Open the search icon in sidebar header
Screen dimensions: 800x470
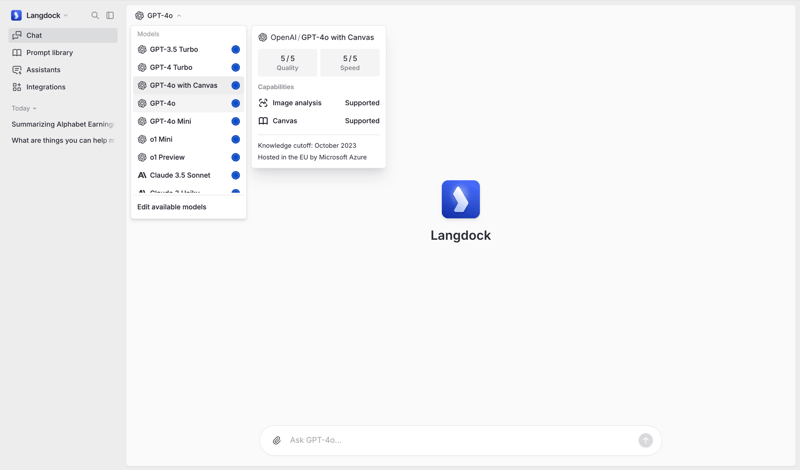point(95,15)
